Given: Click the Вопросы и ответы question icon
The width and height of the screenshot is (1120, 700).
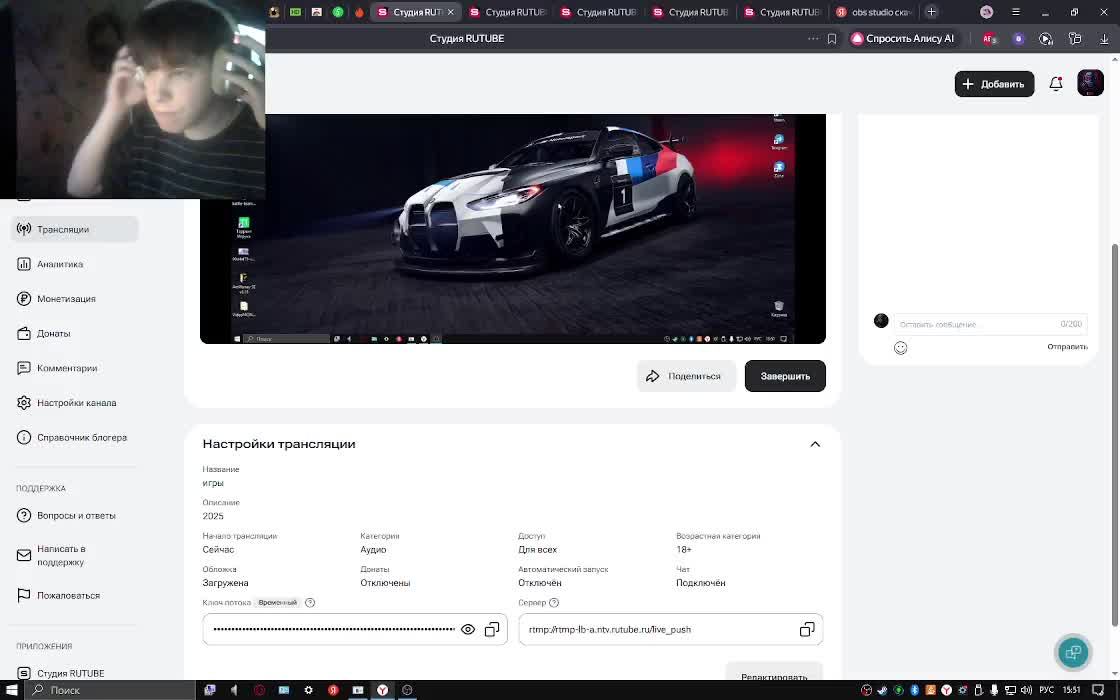Looking at the screenshot, I should 24,515.
